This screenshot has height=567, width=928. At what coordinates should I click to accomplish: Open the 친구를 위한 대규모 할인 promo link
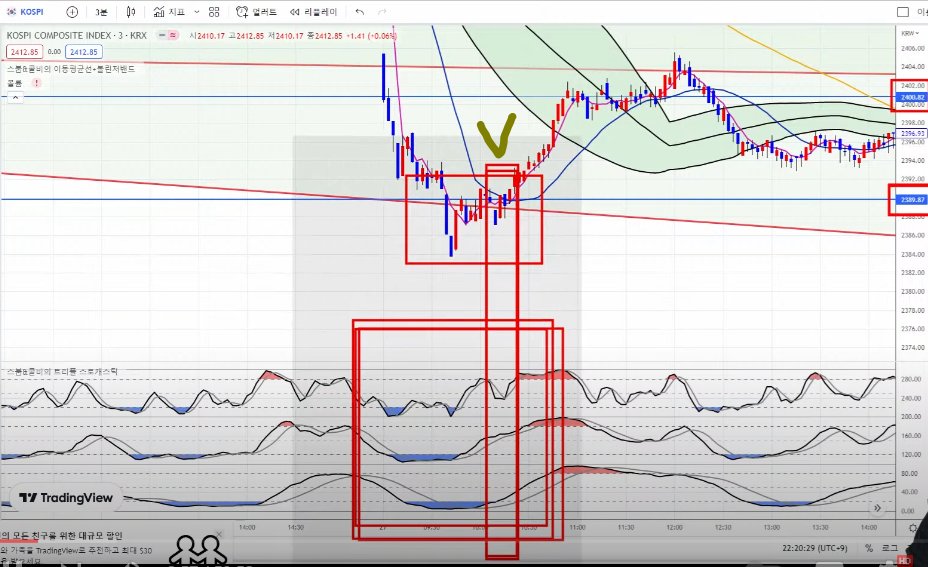point(62,536)
